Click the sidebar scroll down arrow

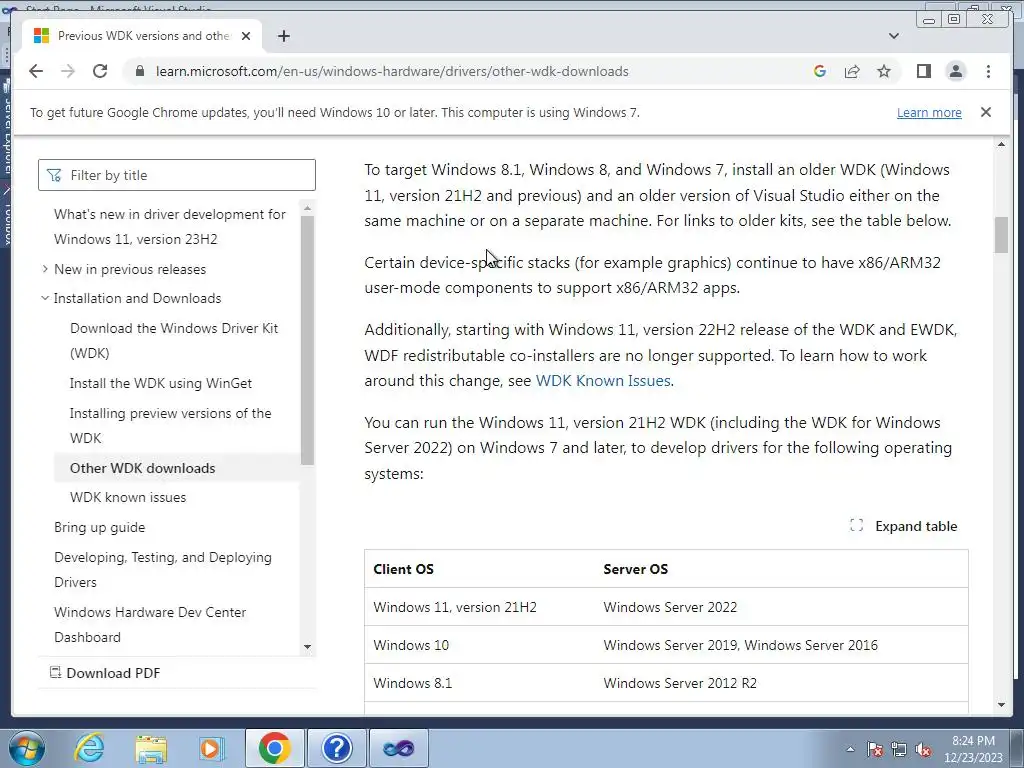pyautogui.click(x=308, y=647)
